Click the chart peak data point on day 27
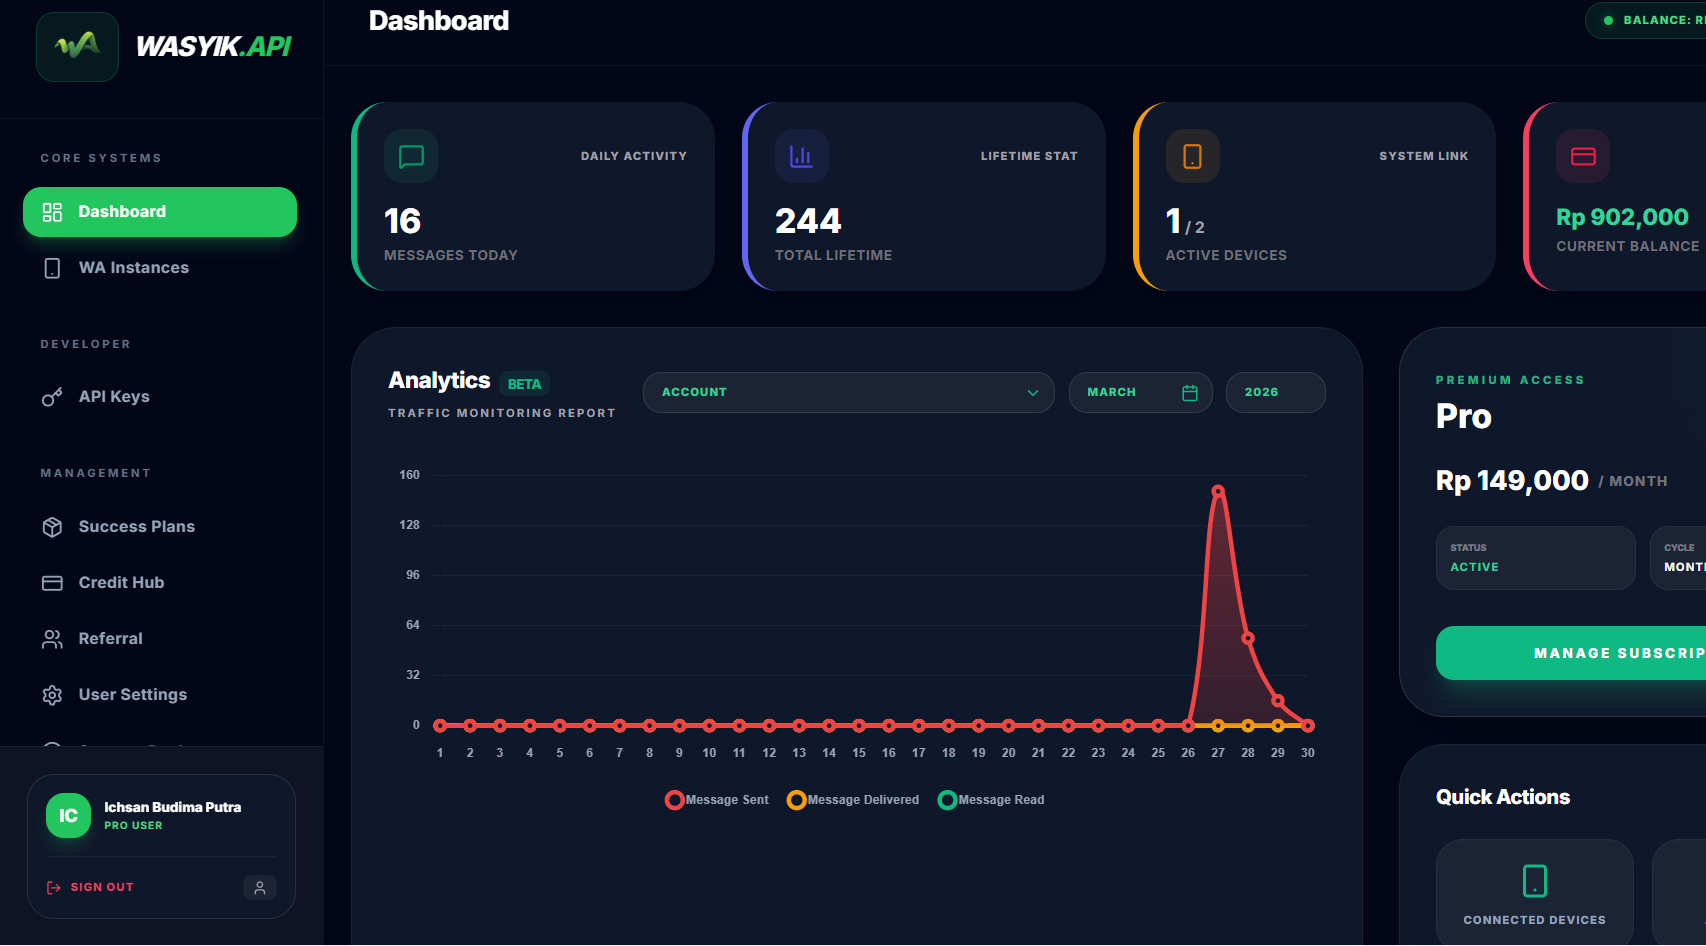 tap(1218, 491)
